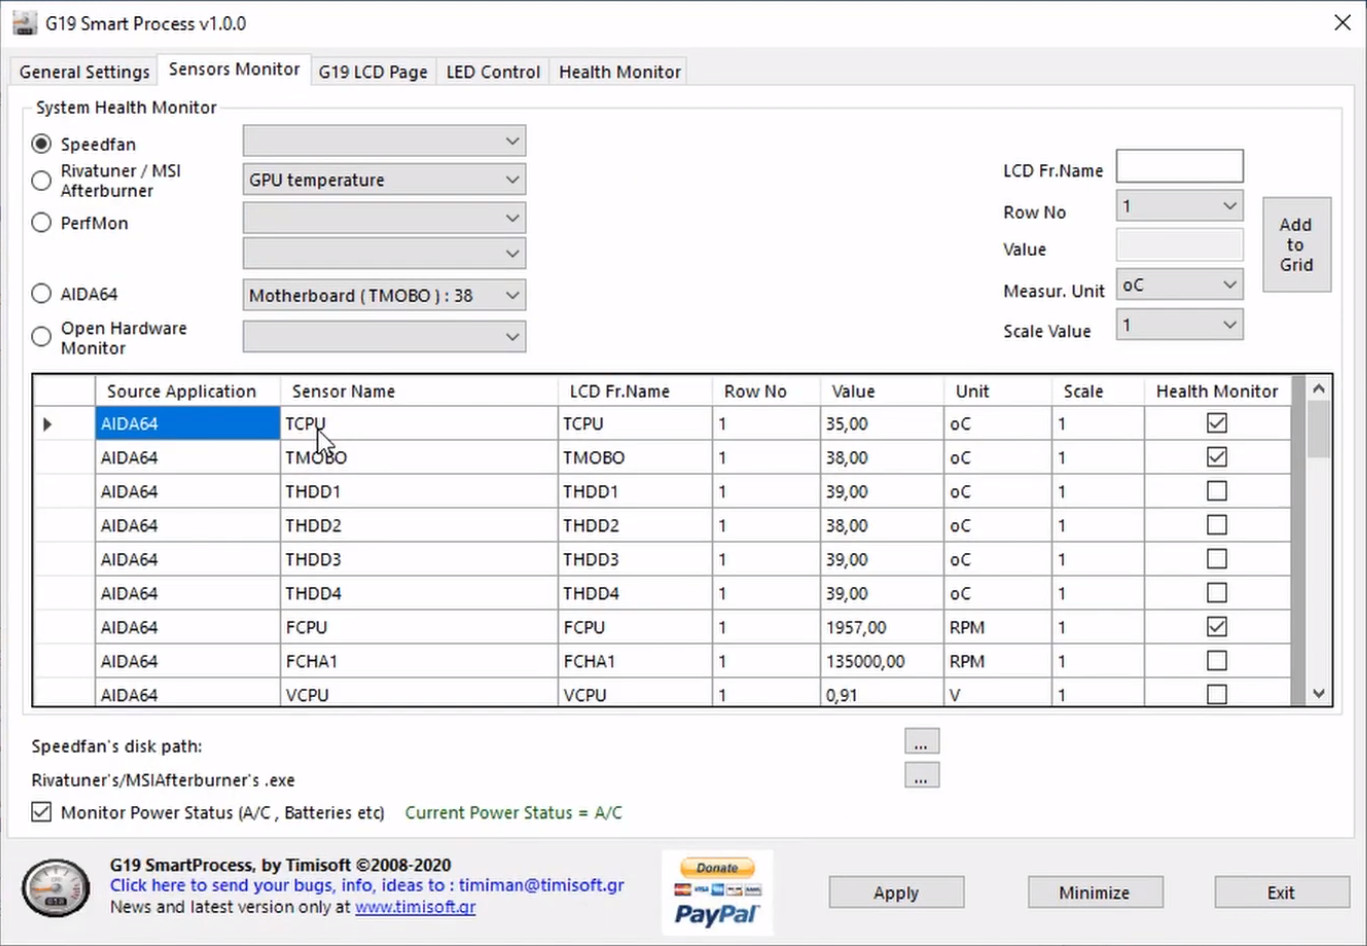Open the second PerfMon dropdown
The width and height of the screenshot is (1367, 946).
[384, 254]
